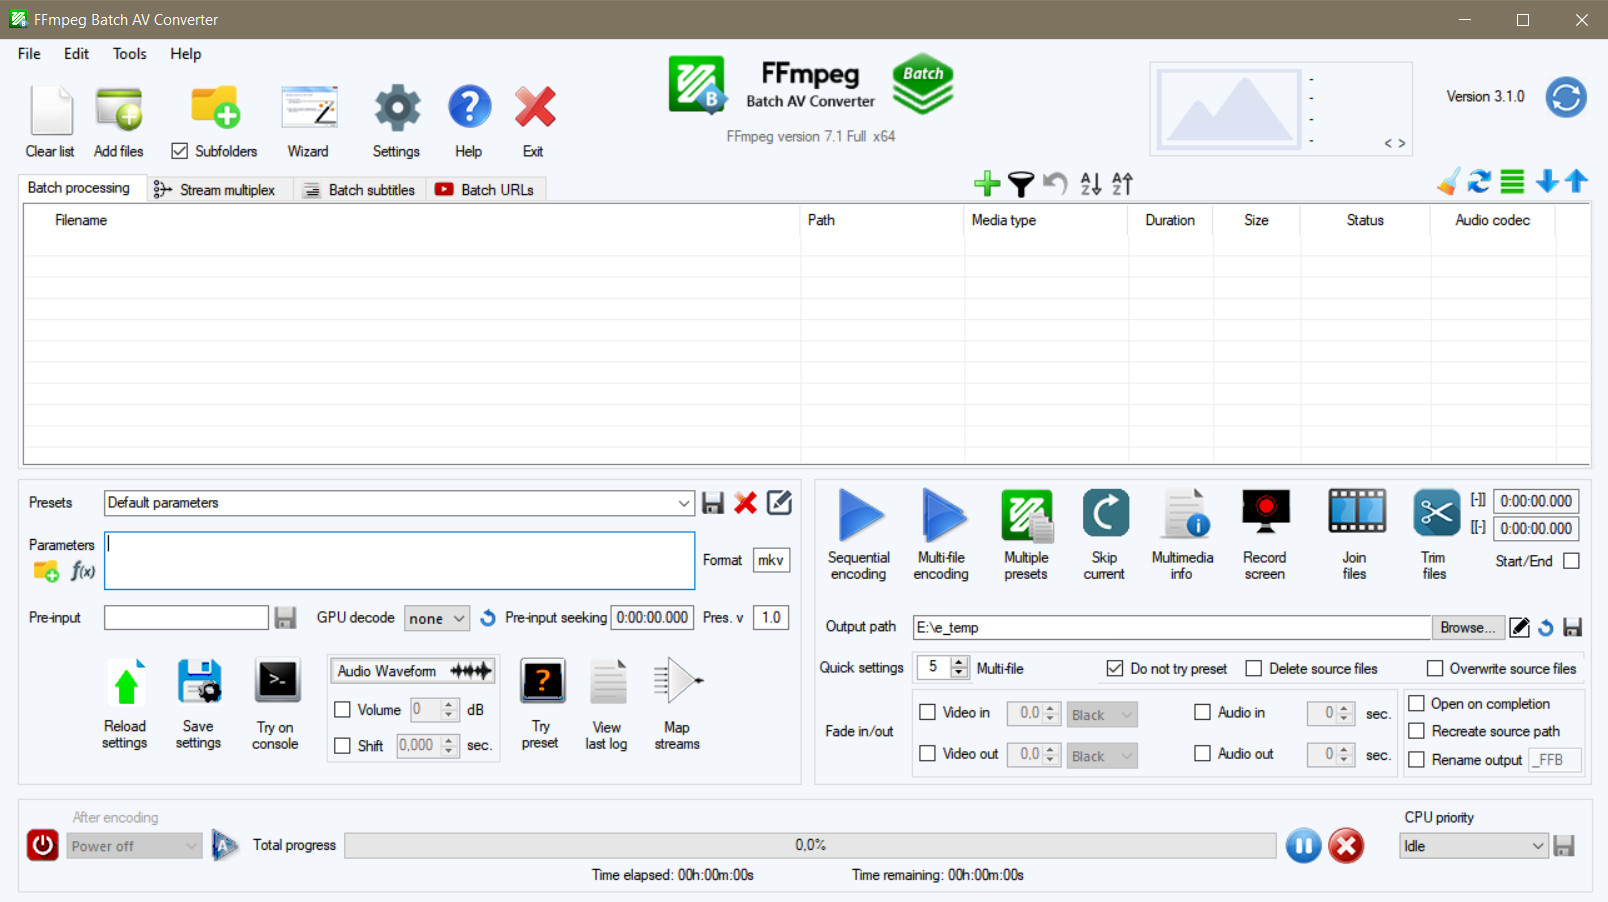The height and width of the screenshot is (902, 1608).
Task: Click the red Power shutdown button
Action: tap(43, 845)
